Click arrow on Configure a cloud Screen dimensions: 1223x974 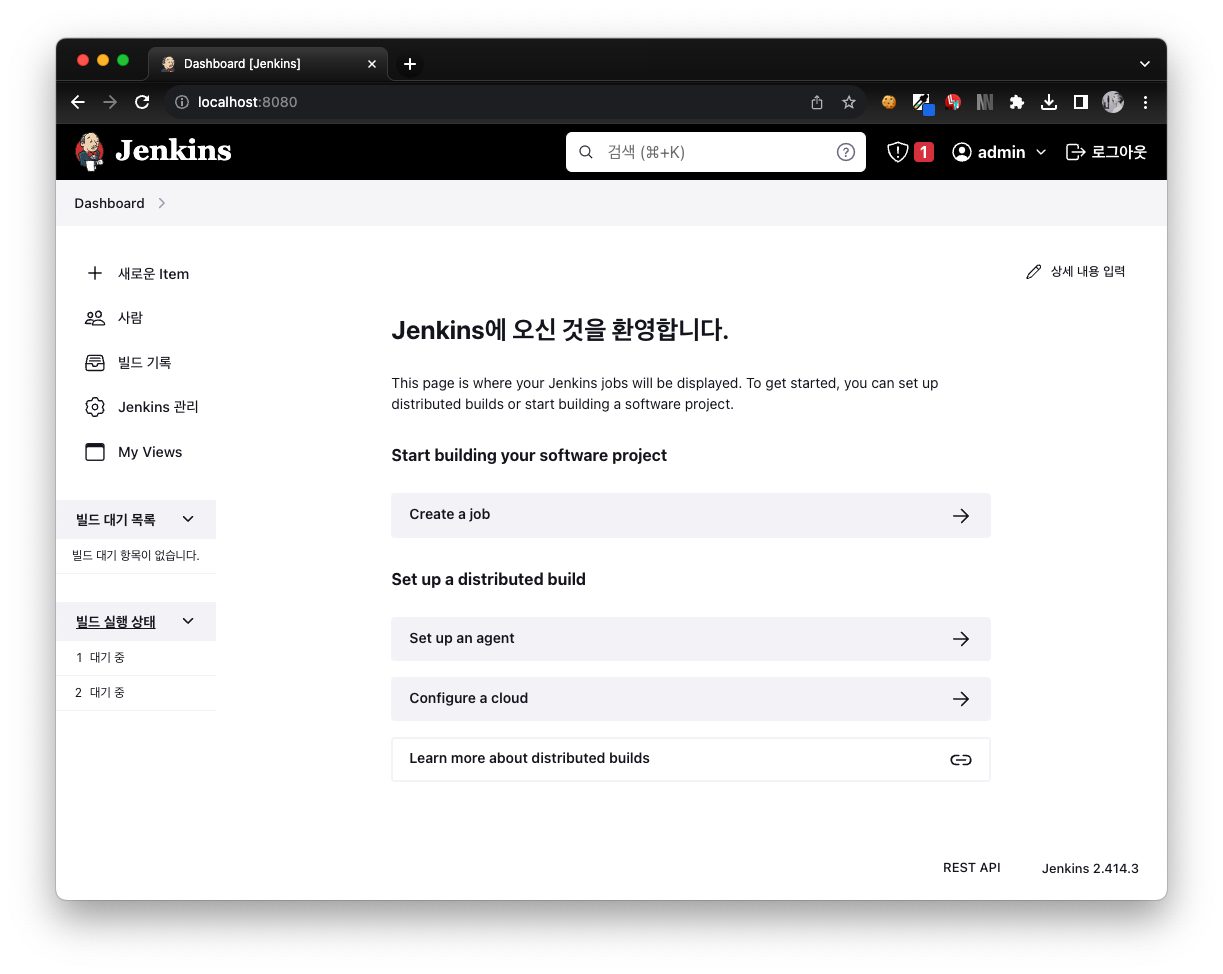(961, 699)
